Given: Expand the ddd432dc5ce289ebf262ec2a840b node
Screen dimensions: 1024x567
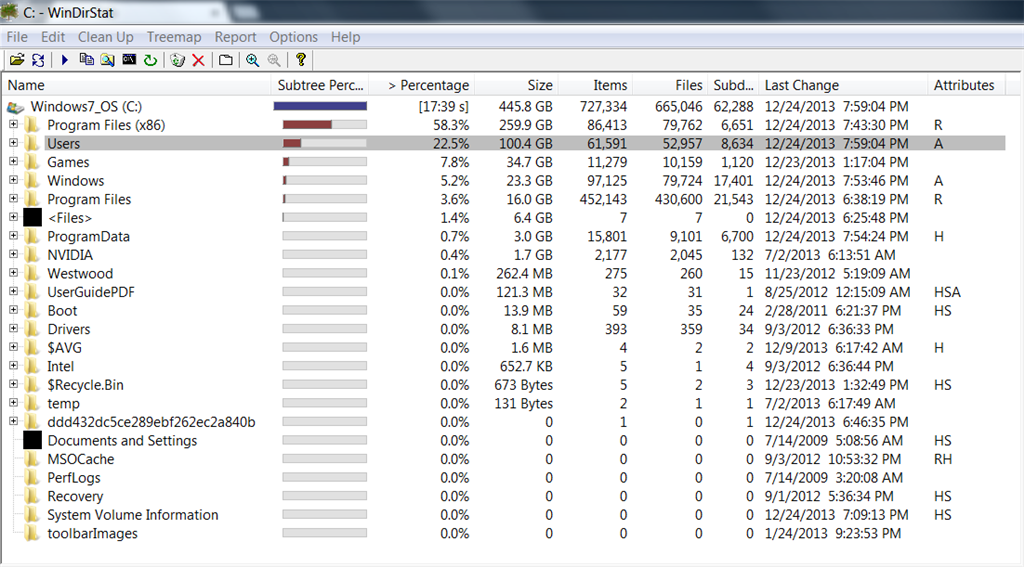Looking at the screenshot, I should point(14,421).
